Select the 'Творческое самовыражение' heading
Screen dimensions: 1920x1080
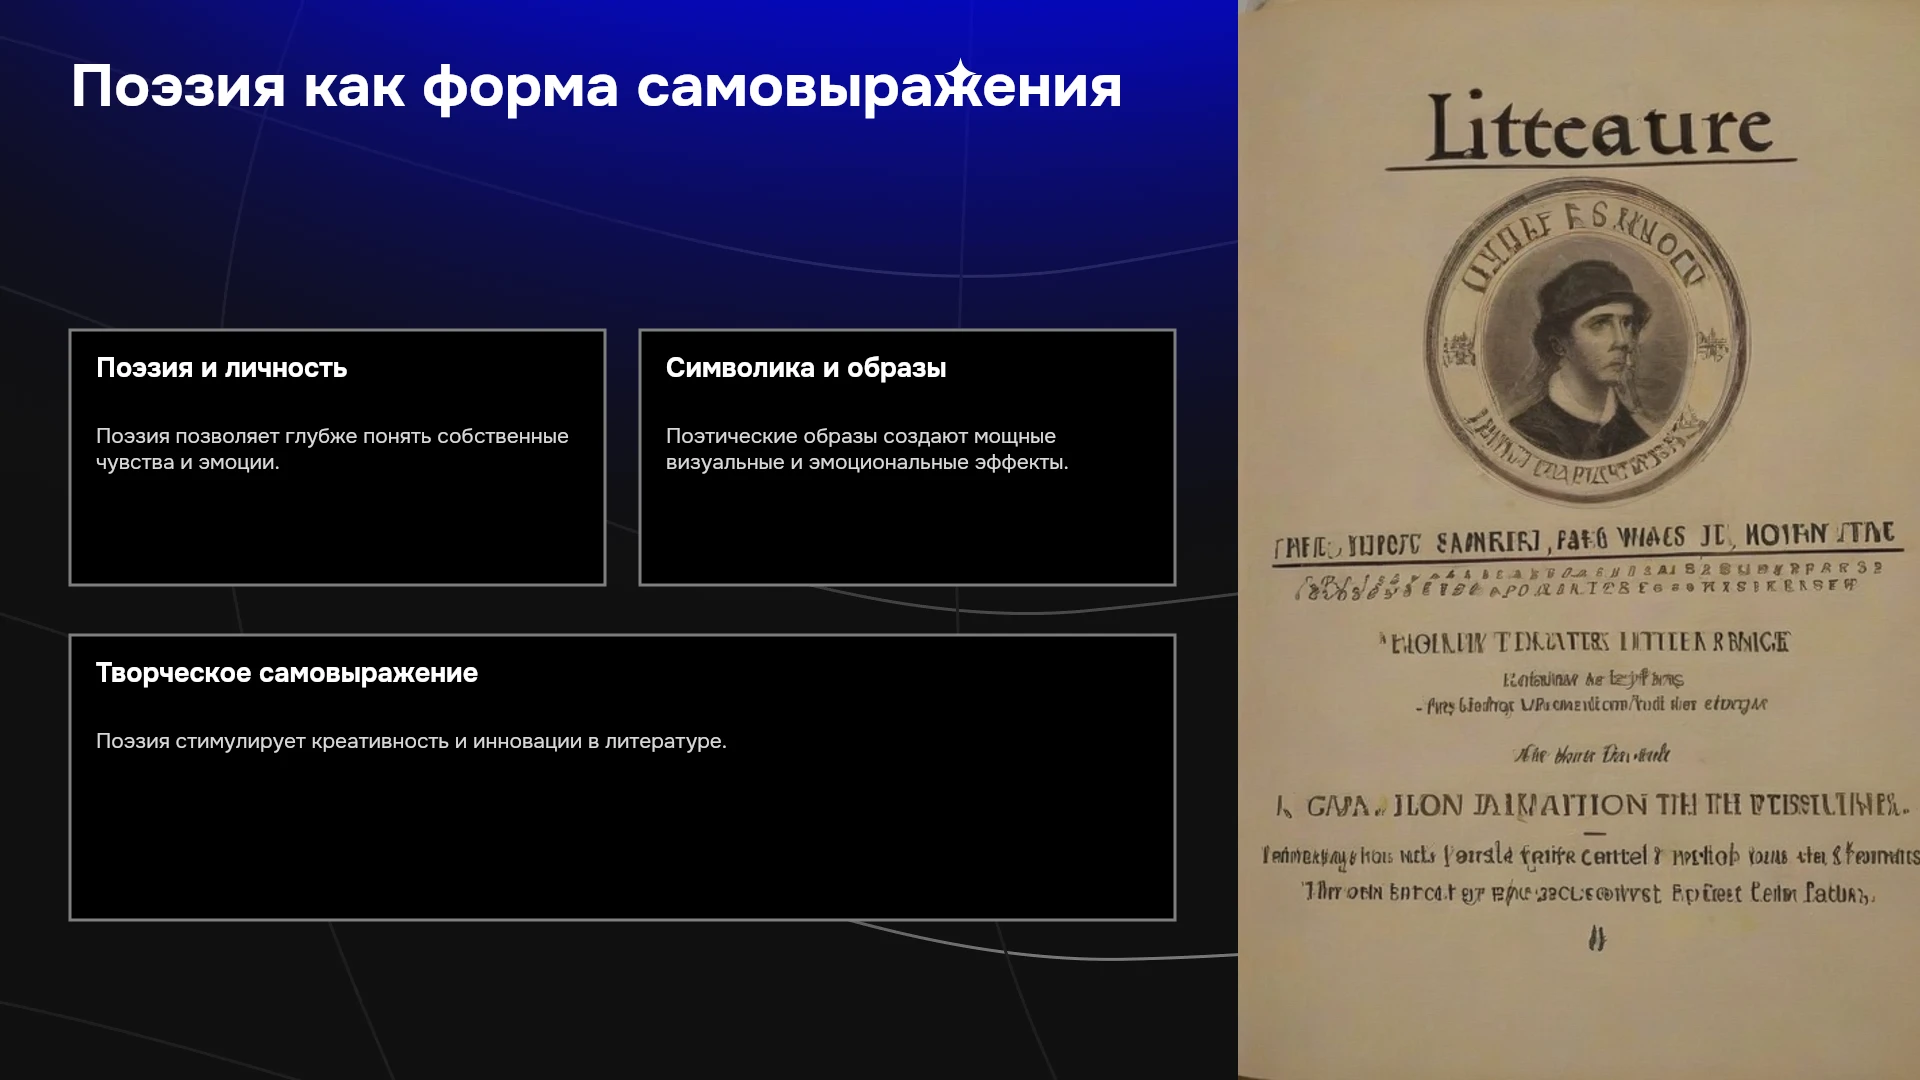pos(287,673)
